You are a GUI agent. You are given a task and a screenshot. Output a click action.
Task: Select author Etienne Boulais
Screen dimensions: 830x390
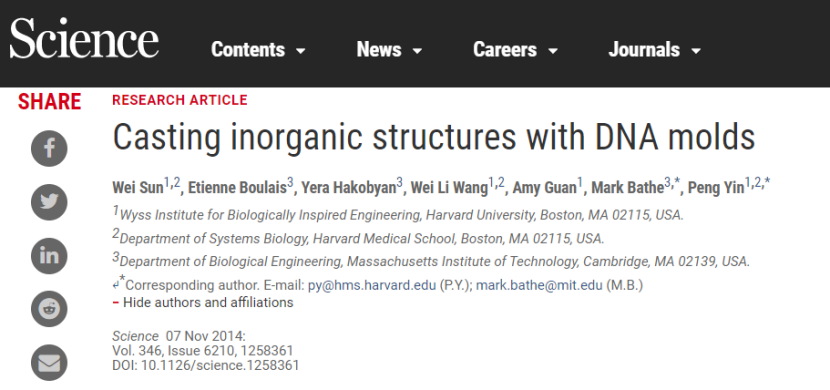click(237, 188)
